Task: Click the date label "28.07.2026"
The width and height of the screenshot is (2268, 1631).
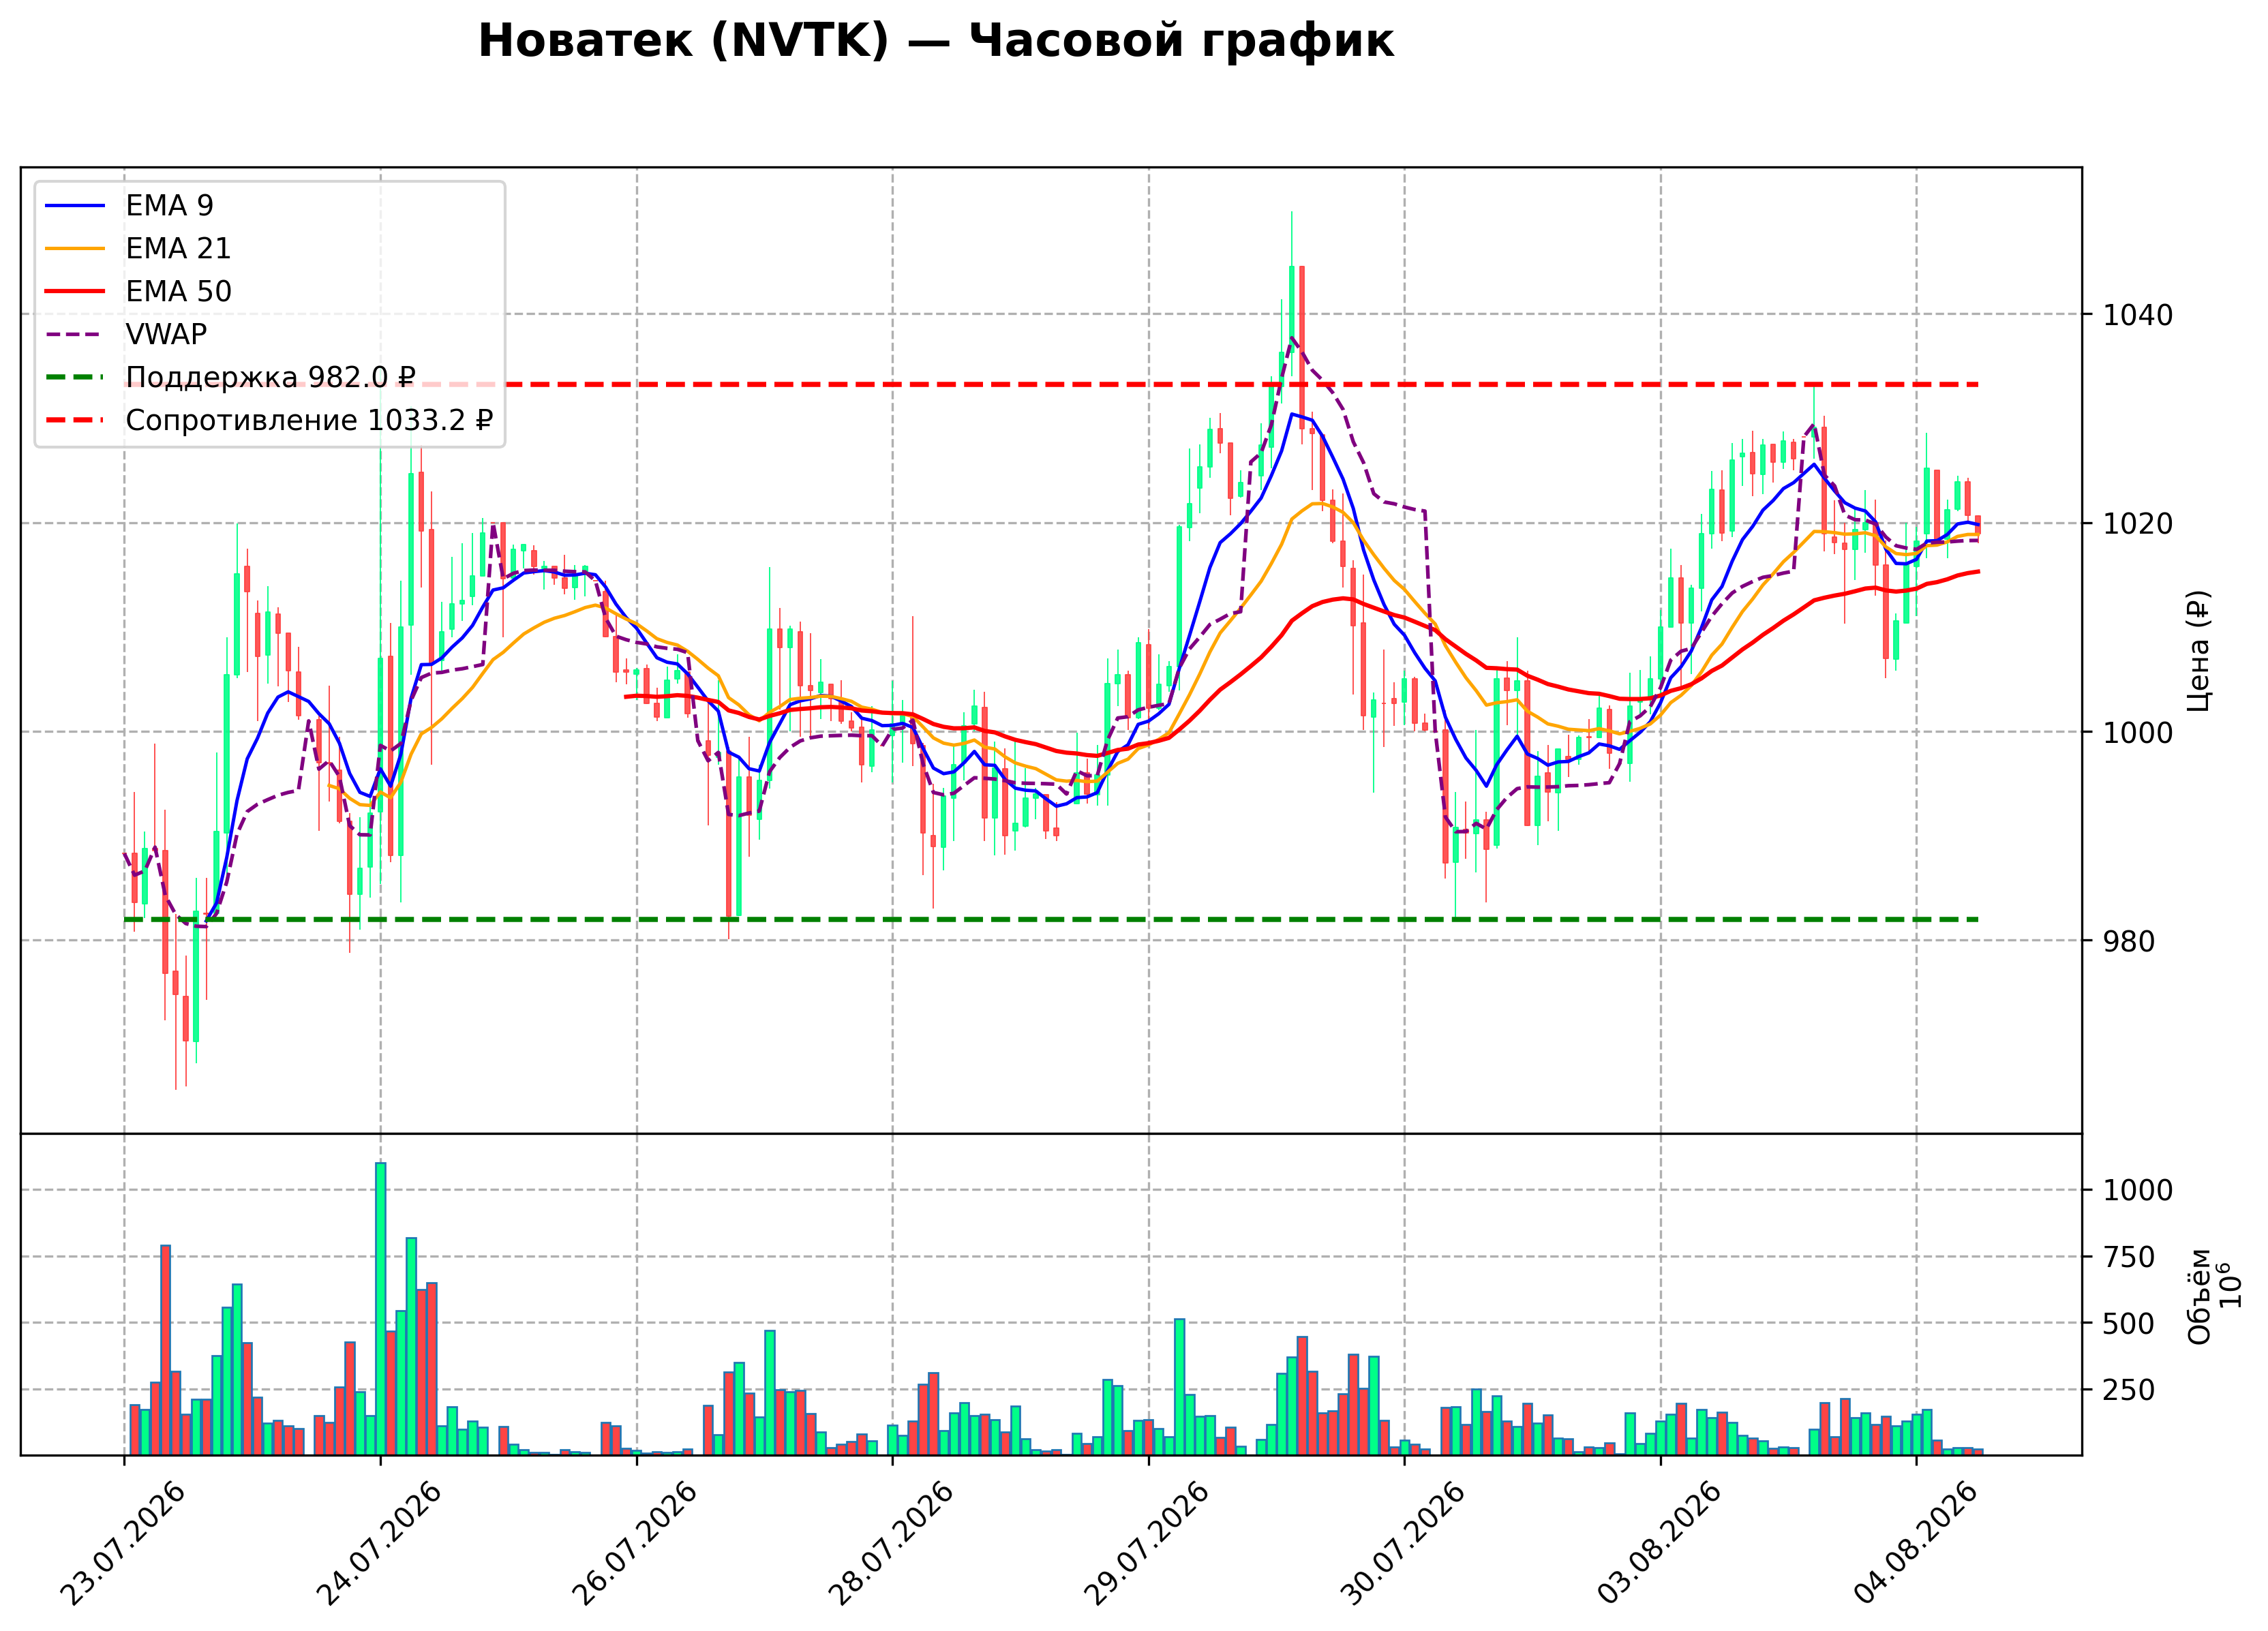Action: coord(890,1543)
